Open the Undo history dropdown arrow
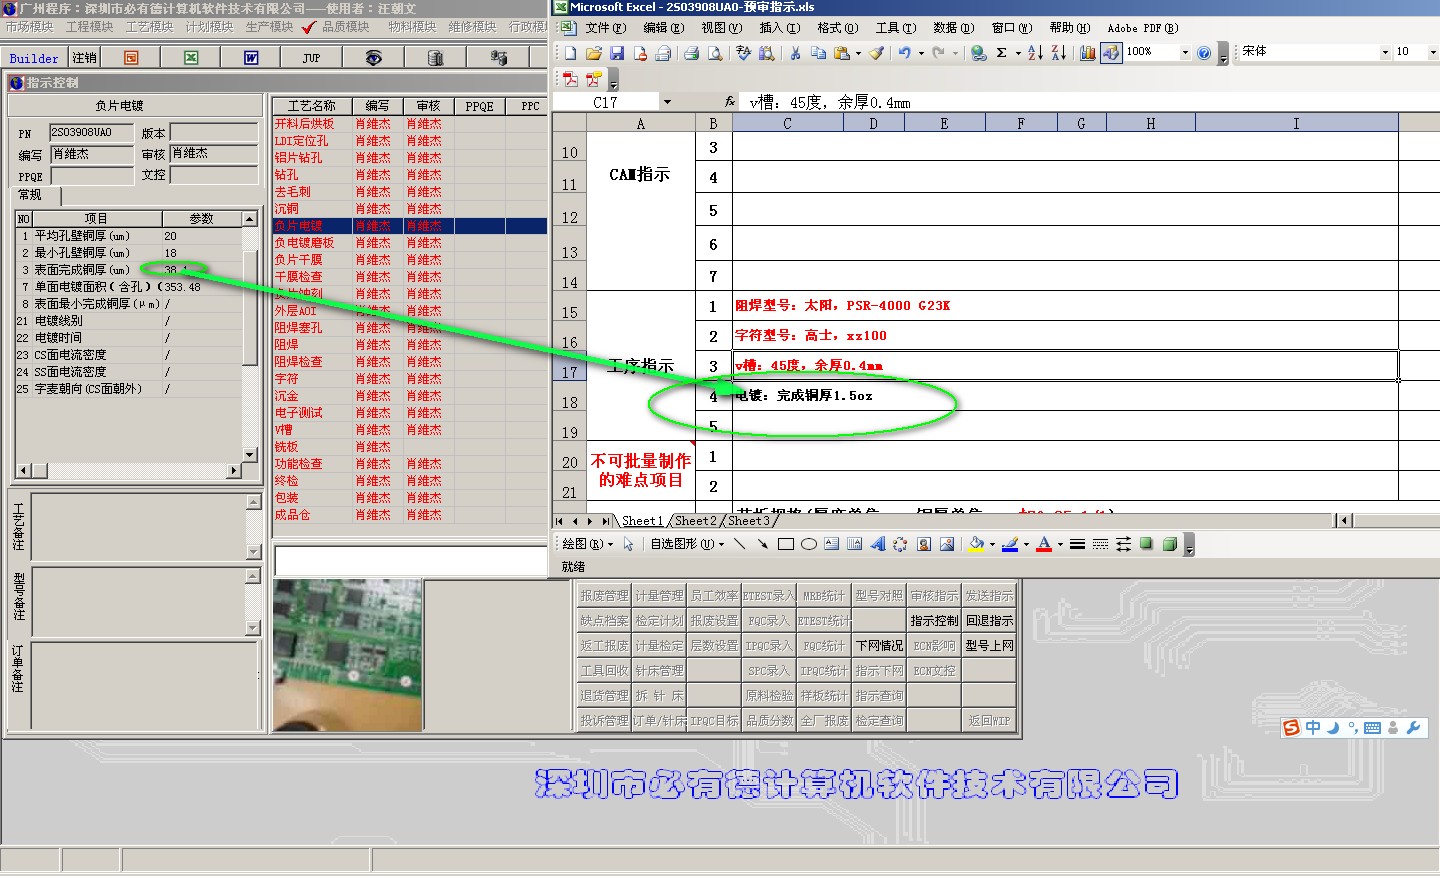The width and height of the screenshot is (1440, 876). click(x=921, y=53)
